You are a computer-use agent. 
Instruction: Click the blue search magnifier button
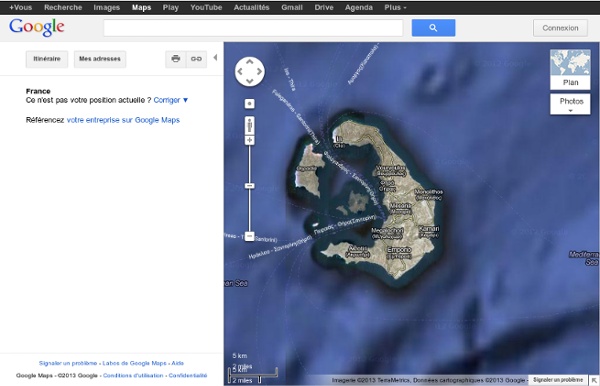click(433, 28)
